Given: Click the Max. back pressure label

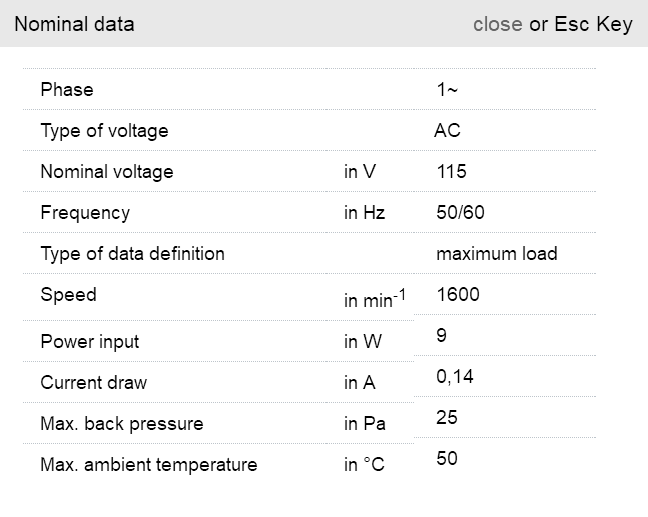Looking at the screenshot, I should pyautogui.click(x=121, y=424).
